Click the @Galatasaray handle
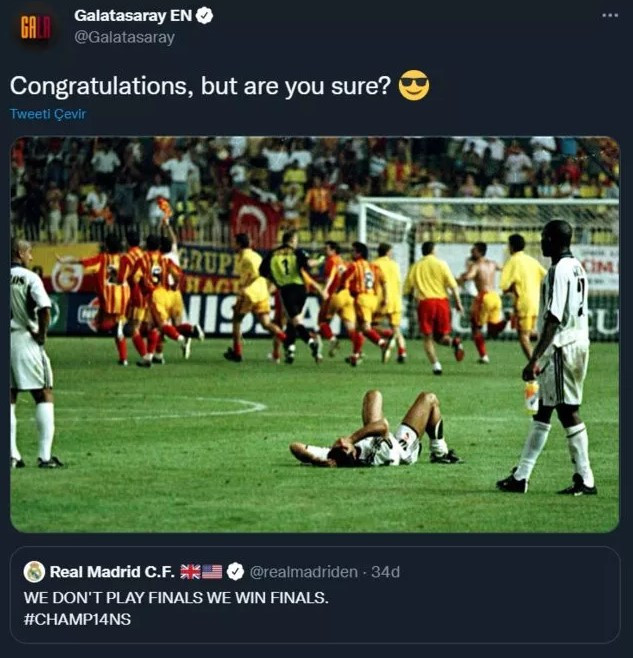633x658 pixels. click(124, 38)
